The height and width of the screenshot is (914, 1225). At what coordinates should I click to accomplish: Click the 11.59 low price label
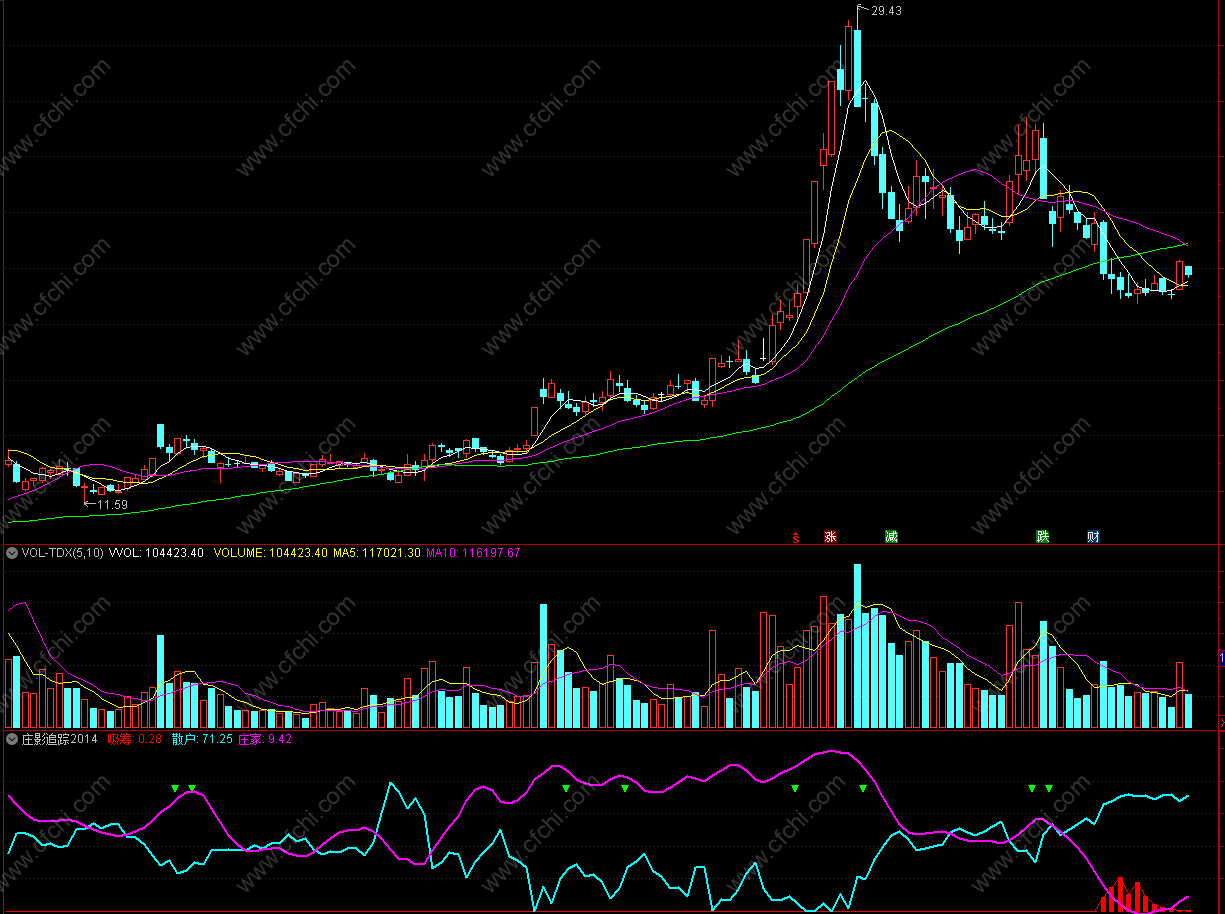[x=113, y=505]
